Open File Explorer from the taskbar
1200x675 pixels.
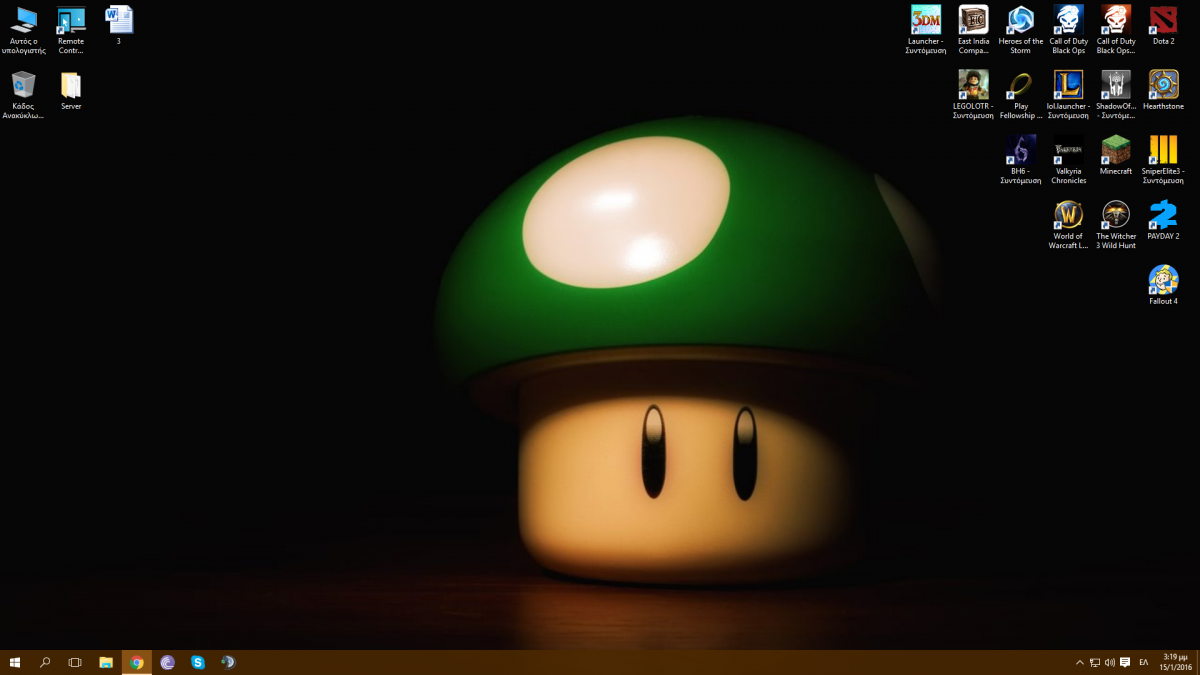(x=106, y=662)
